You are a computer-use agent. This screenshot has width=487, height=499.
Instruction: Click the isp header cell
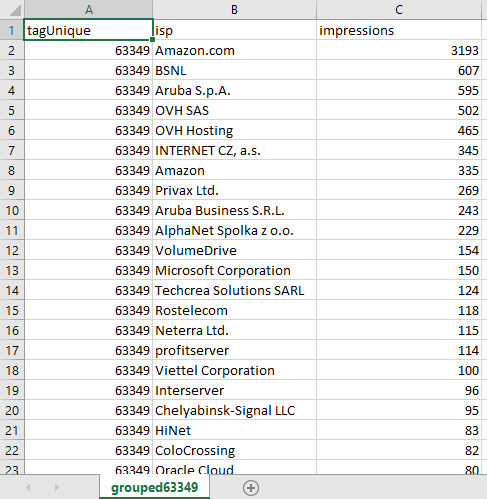(x=234, y=30)
